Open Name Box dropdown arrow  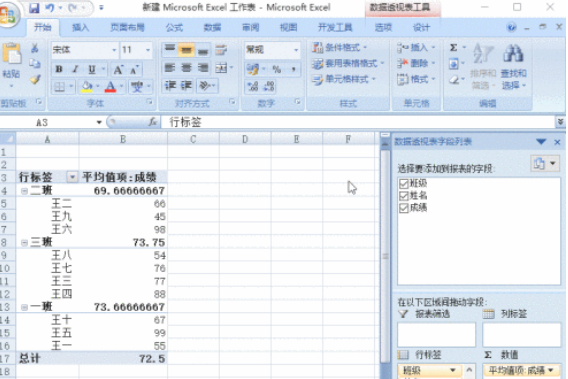pyautogui.click(x=99, y=122)
